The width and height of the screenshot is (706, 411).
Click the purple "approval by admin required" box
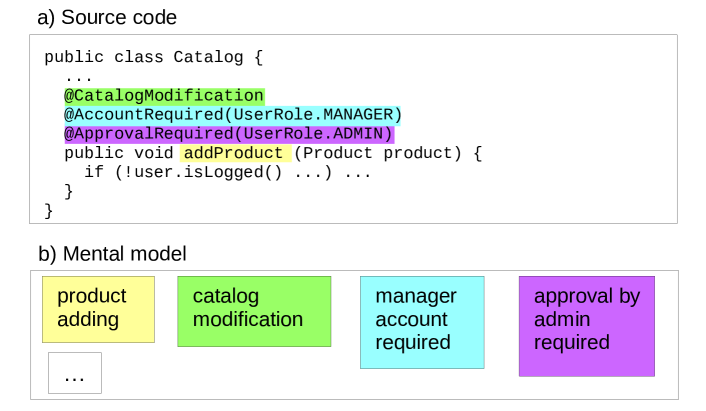click(586, 325)
